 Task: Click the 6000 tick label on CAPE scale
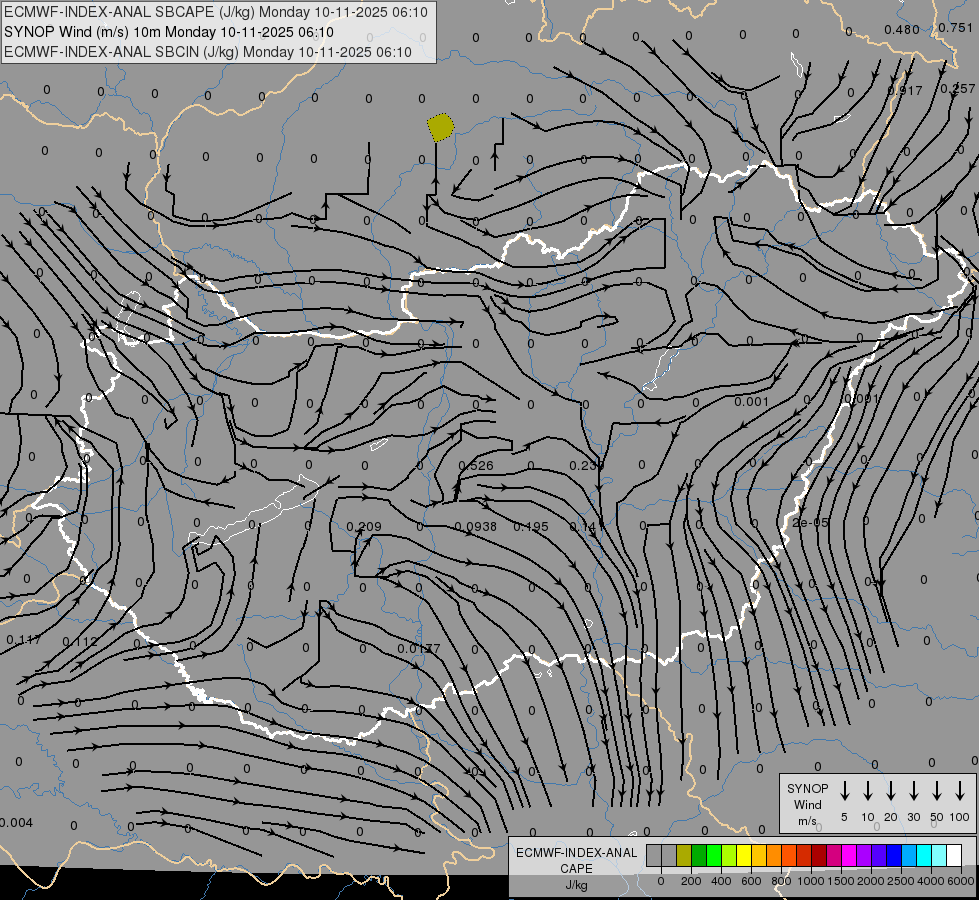960,881
